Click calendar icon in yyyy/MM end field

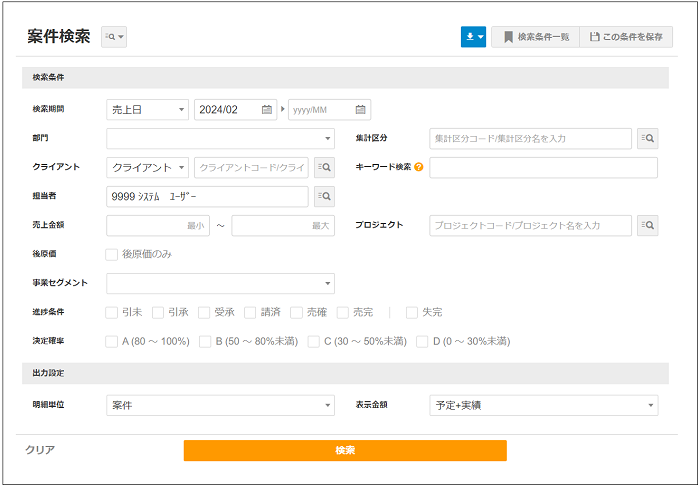tap(360, 109)
